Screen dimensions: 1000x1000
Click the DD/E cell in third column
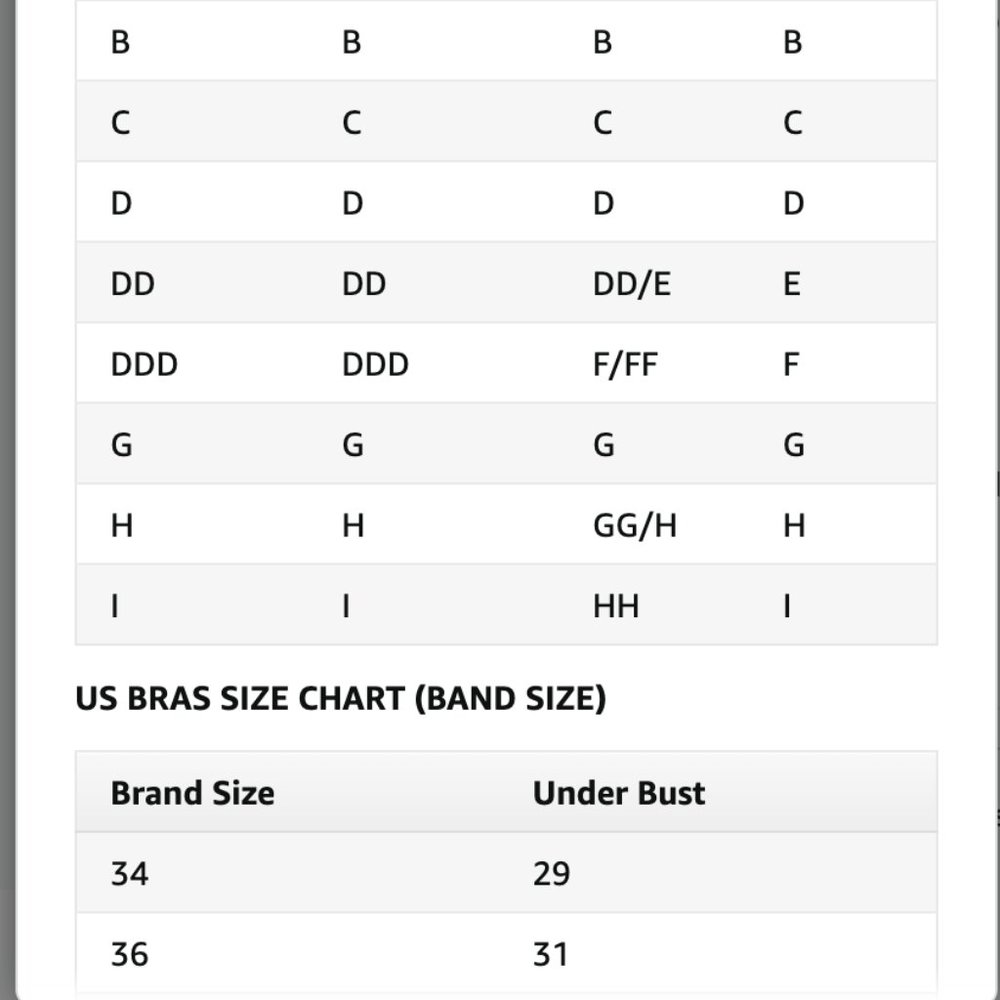(x=631, y=284)
